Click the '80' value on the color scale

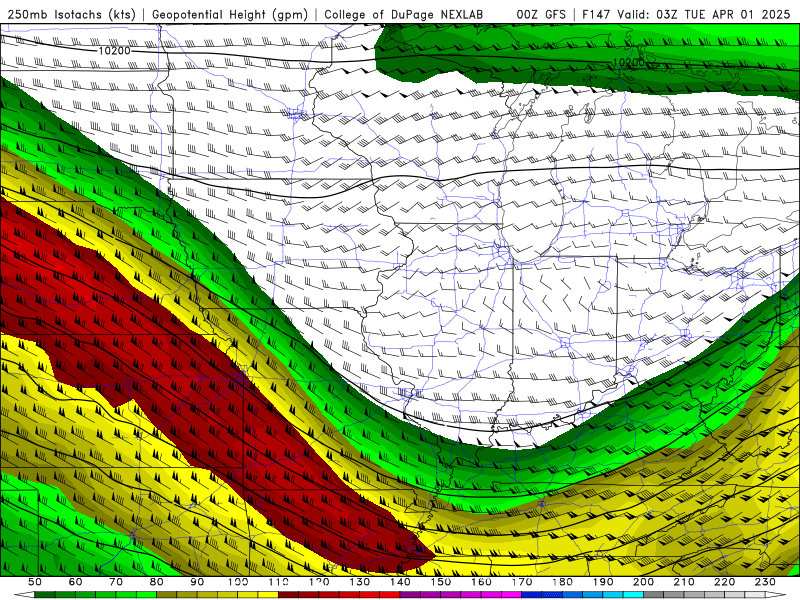coord(157,582)
